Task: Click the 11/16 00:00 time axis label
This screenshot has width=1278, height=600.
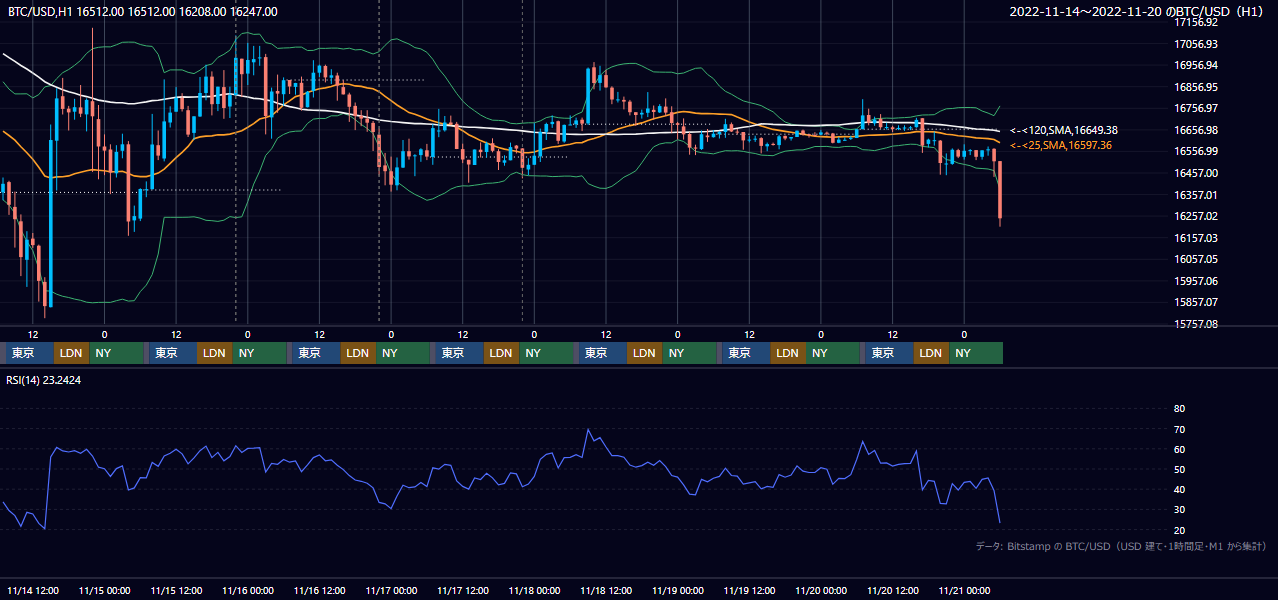Action: pyautogui.click(x=248, y=591)
